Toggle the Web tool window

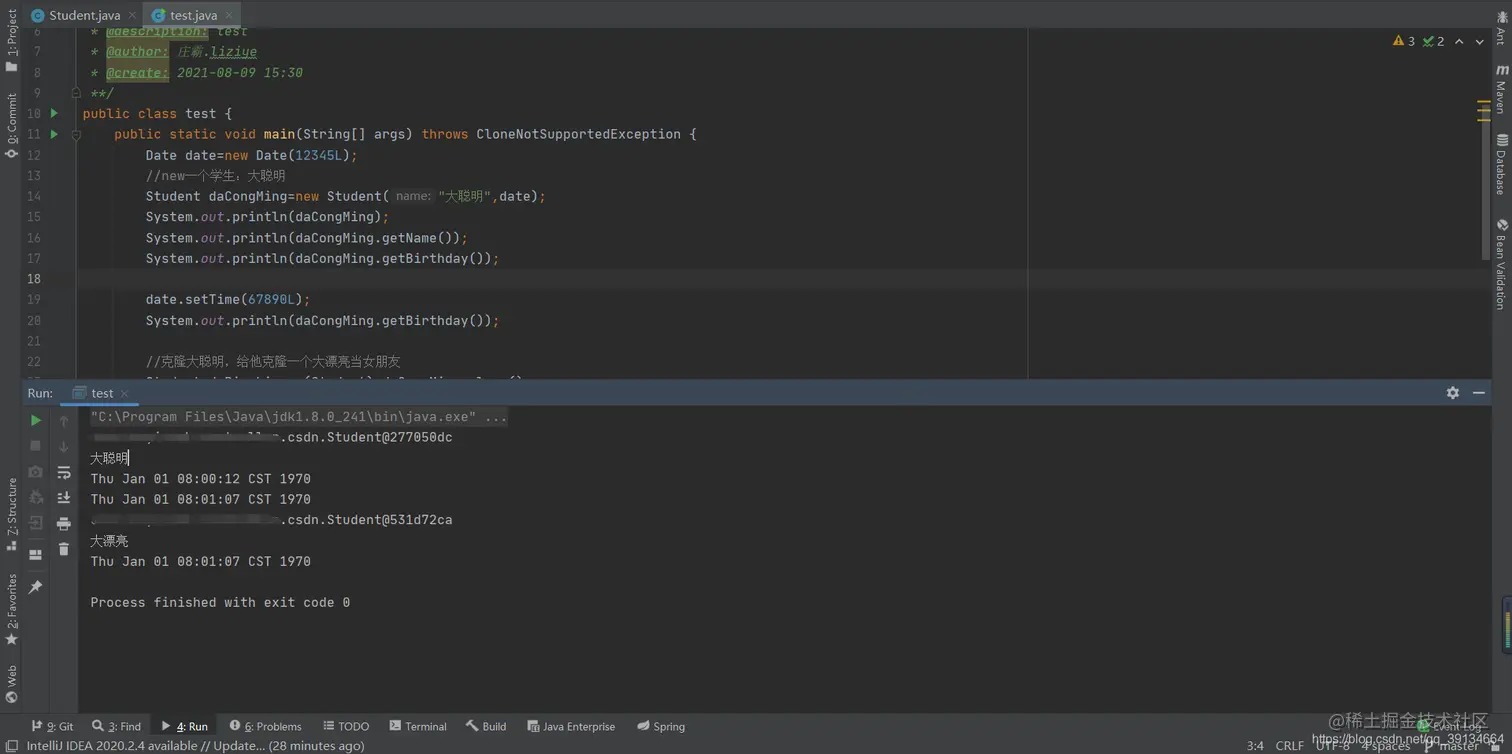tap(11, 685)
